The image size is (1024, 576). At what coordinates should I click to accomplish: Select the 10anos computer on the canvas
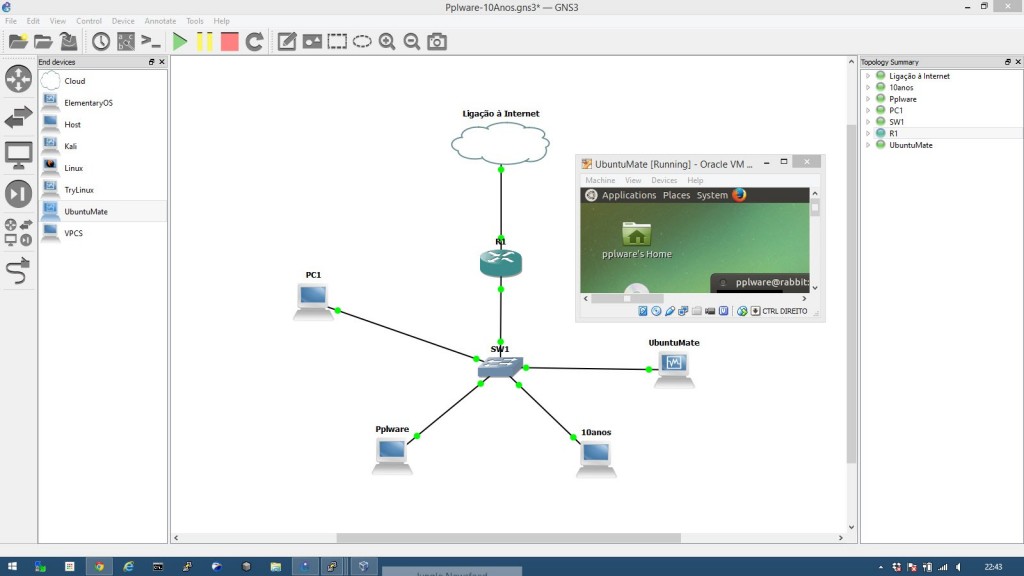[x=596, y=458]
